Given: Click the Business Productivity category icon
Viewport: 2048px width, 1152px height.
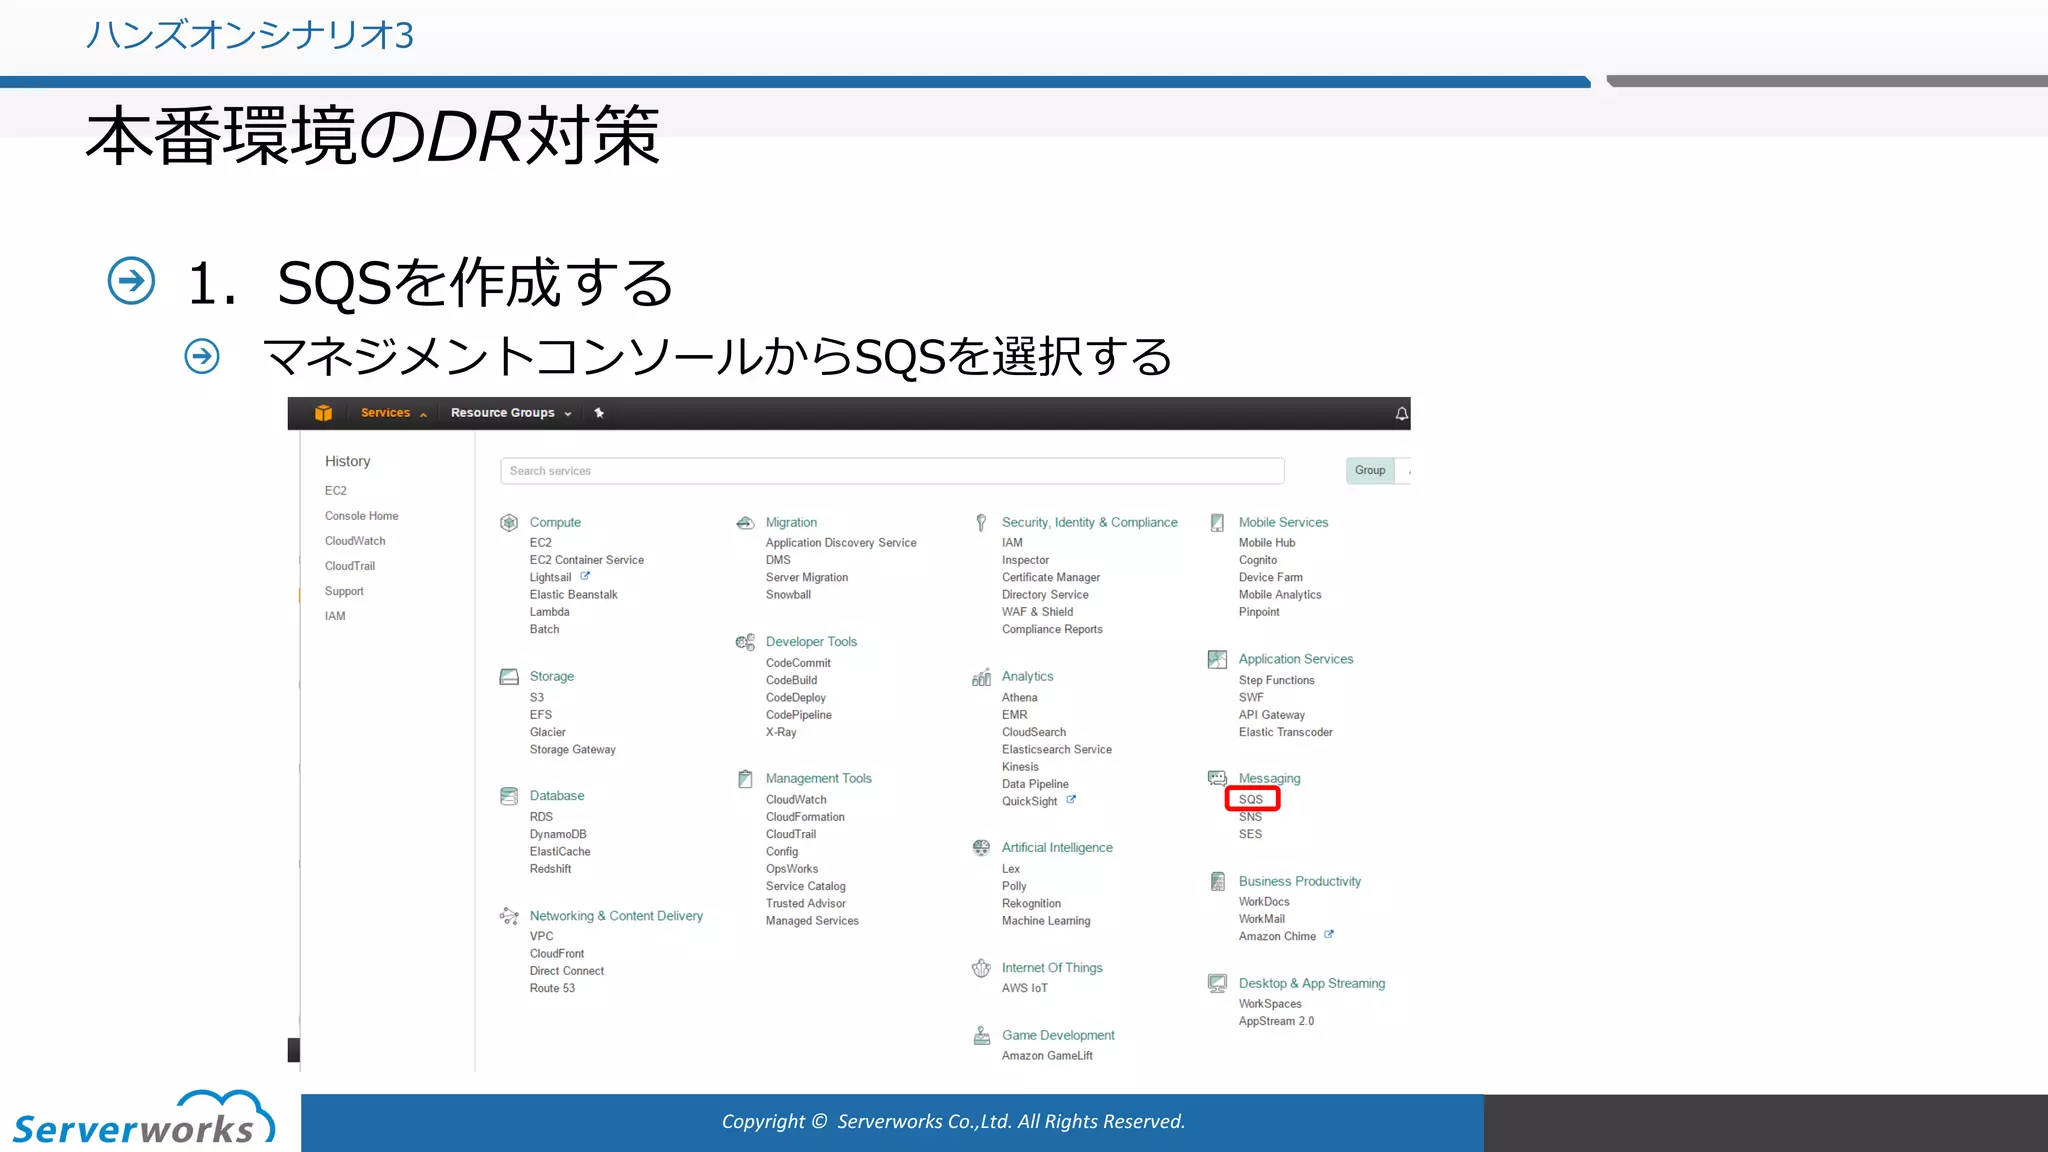Looking at the screenshot, I should click(1217, 881).
